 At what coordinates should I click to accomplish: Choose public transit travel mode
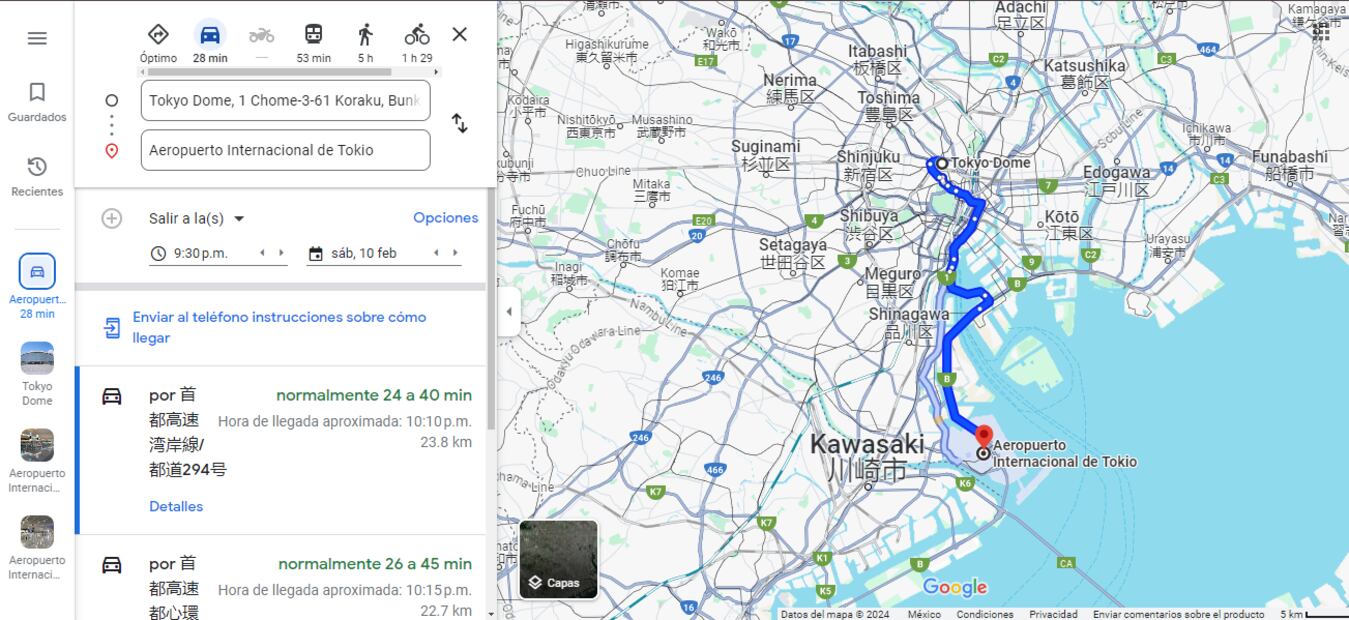click(313, 35)
